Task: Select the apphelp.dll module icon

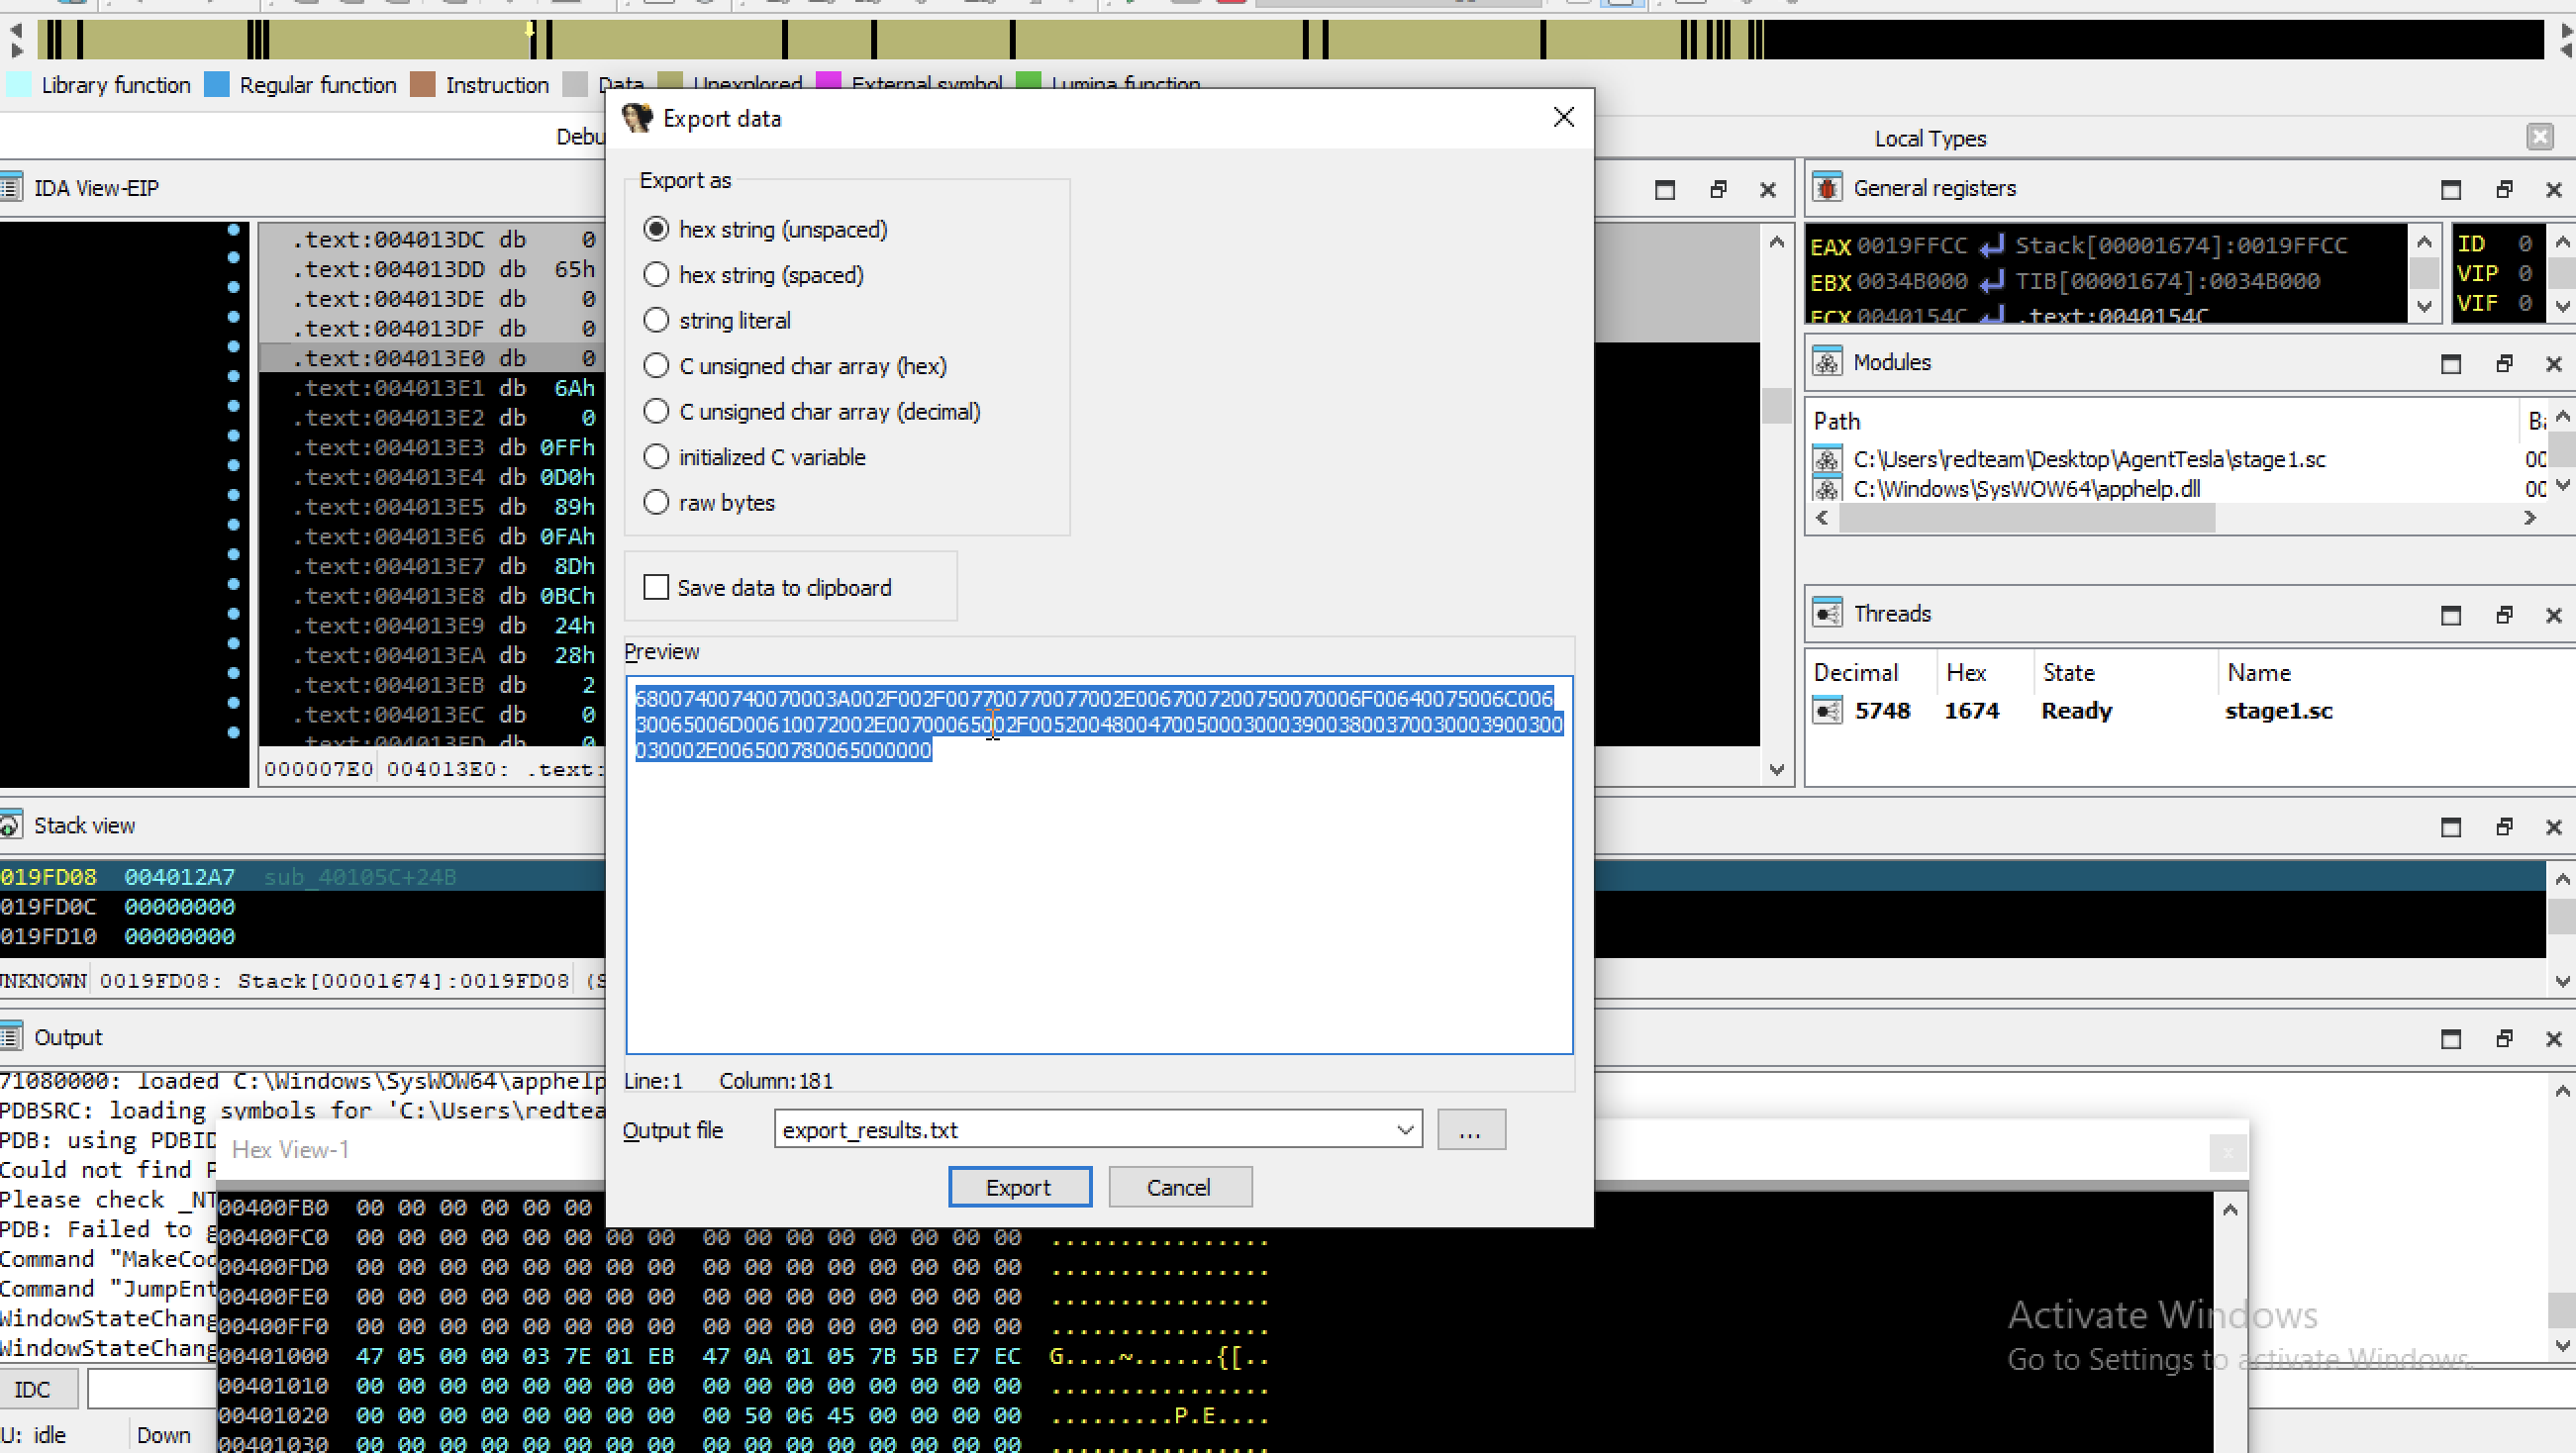Action: click(1827, 489)
